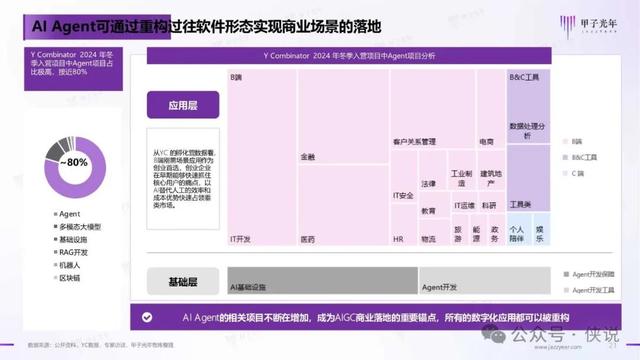
Task: Click the 能源 treemap cell
Action: tap(478, 229)
